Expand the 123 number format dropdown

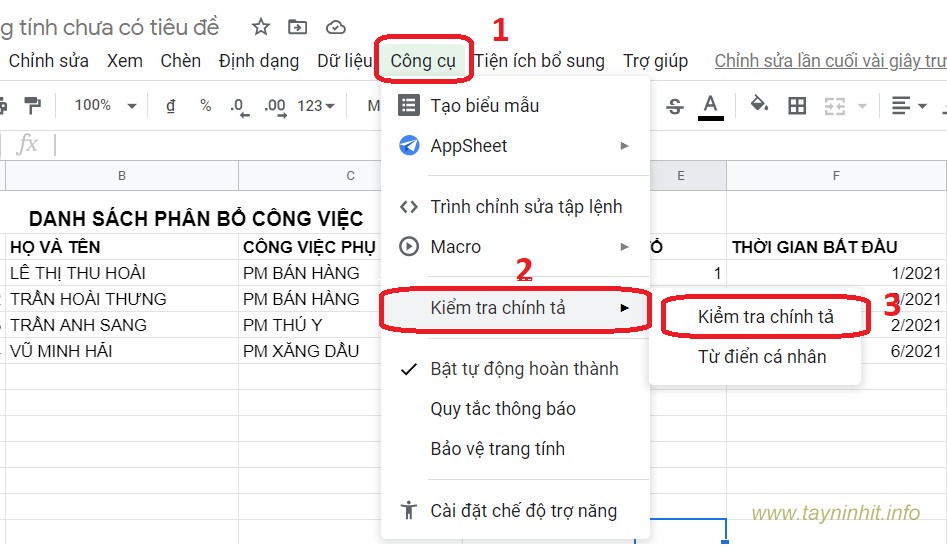click(x=316, y=105)
